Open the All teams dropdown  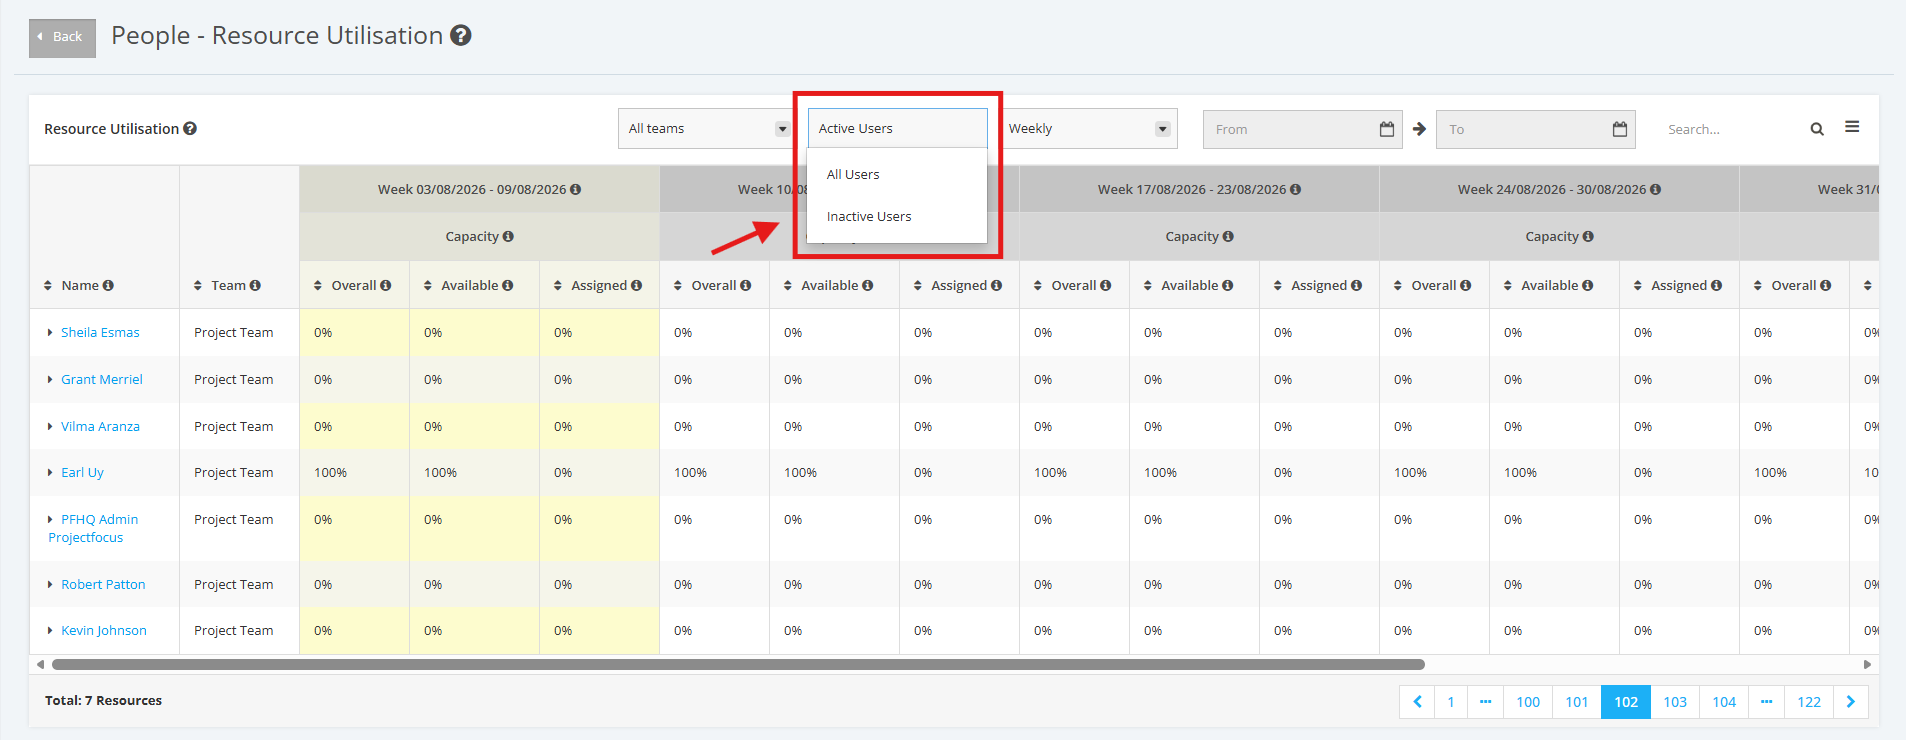coord(708,129)
